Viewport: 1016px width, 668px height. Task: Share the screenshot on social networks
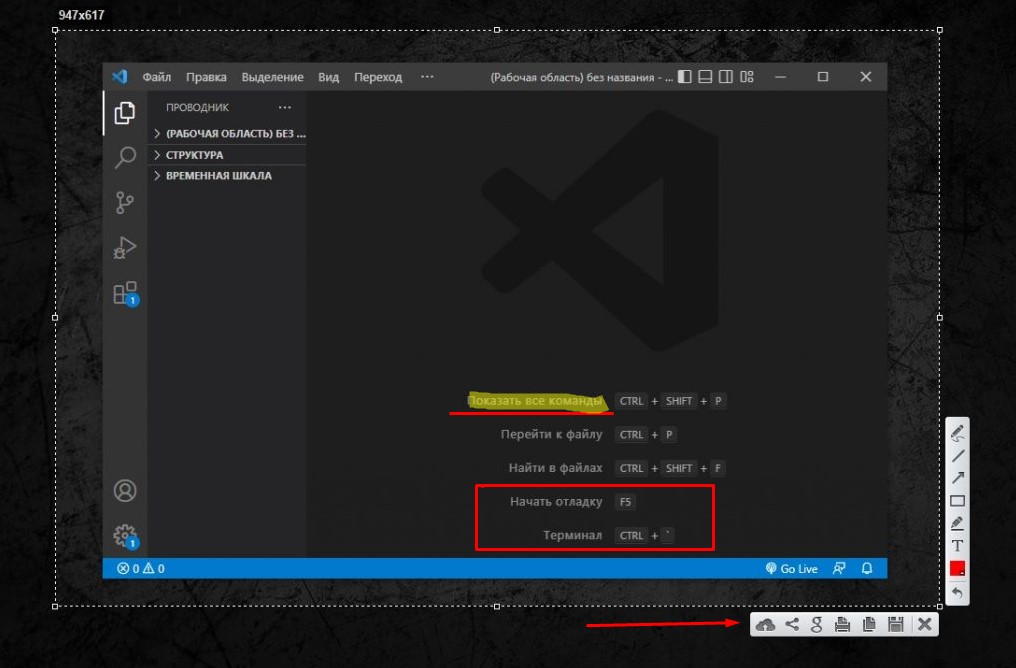click(x=792, y=625)
